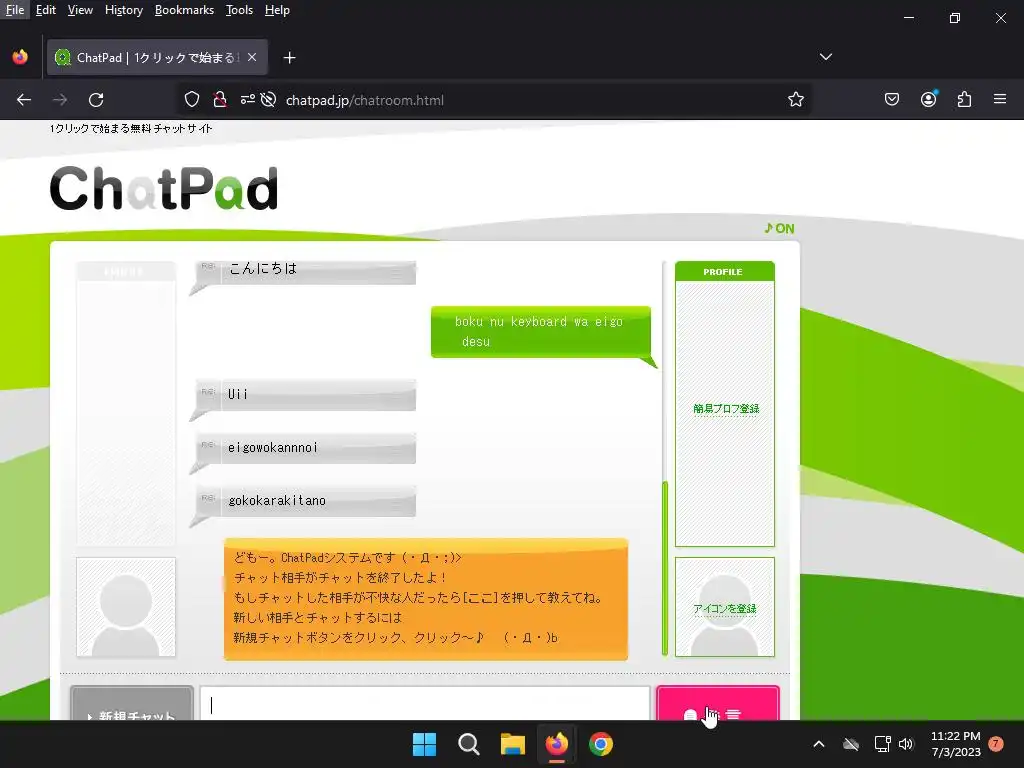This screenshot has height=768, width=1024.
Task: Click the page tagline 1クリックで始まる無料チャットサイト
Action: [x=131, y=128]
